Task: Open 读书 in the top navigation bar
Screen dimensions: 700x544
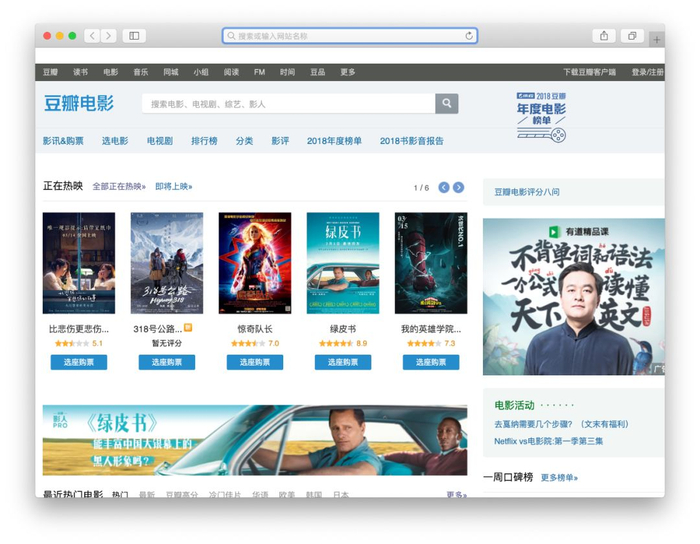Action: tap(80, 72)
